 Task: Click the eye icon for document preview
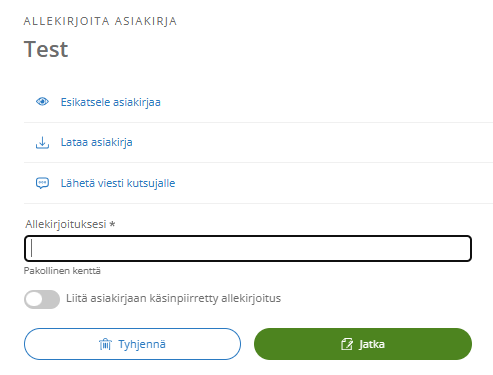(x=42, y=102)
